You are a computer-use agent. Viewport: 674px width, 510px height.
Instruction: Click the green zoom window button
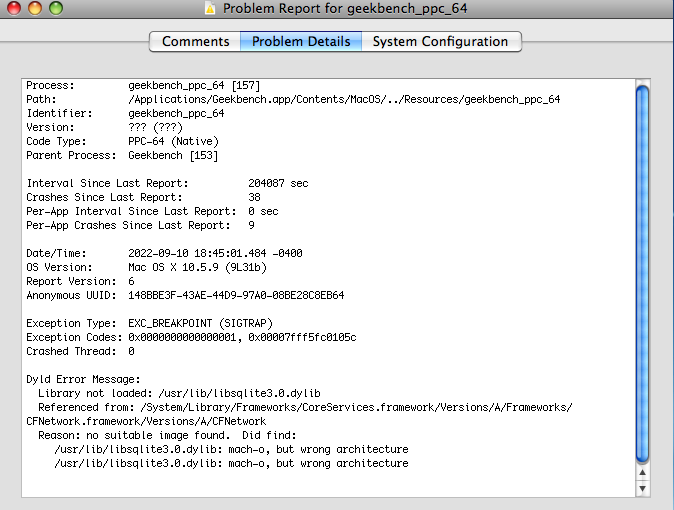point(56,8)
